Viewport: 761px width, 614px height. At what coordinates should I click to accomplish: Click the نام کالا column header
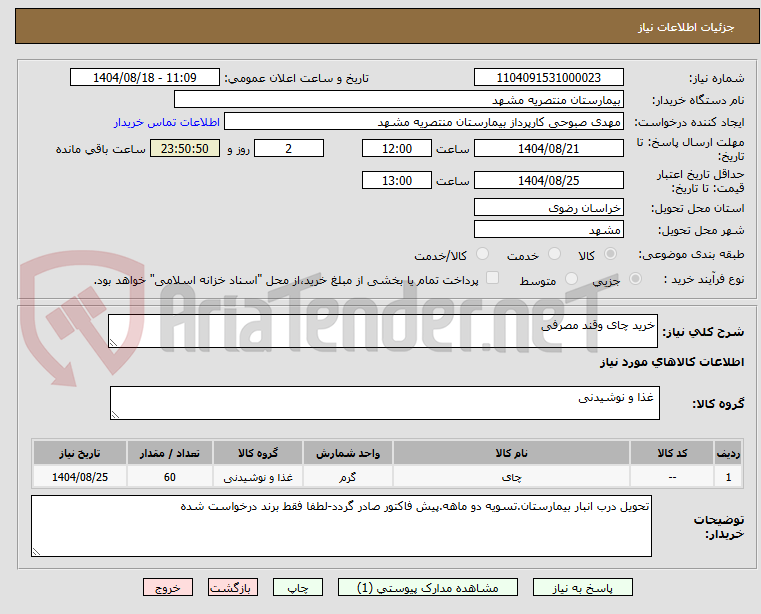pos(511,453)
